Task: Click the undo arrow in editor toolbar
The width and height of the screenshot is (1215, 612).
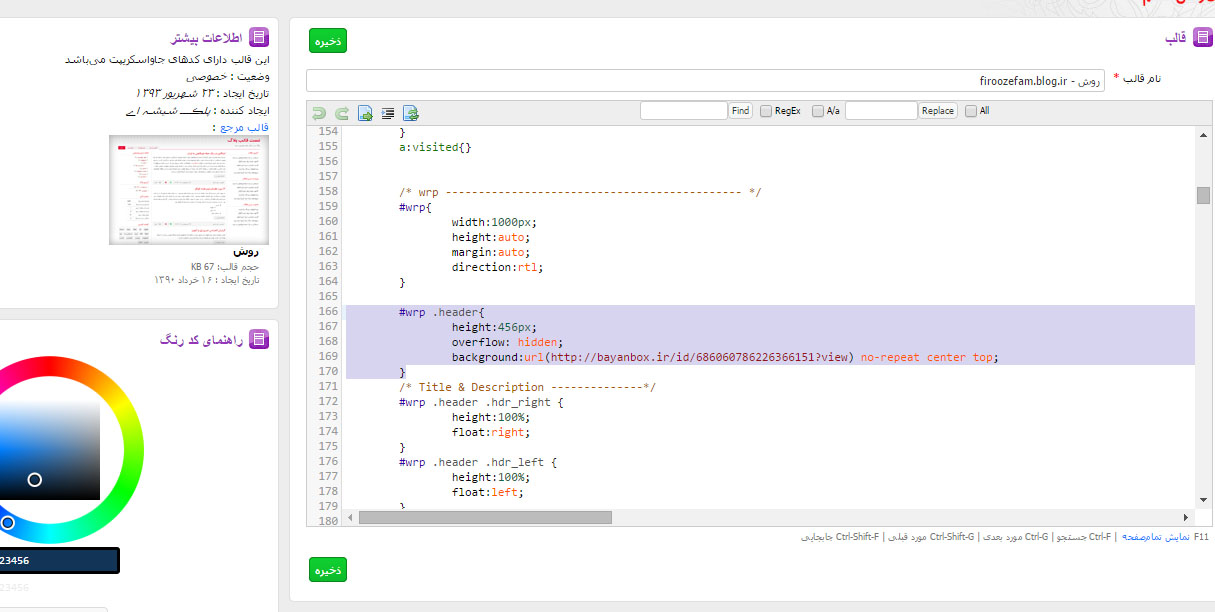Action: tap(319, 113)
